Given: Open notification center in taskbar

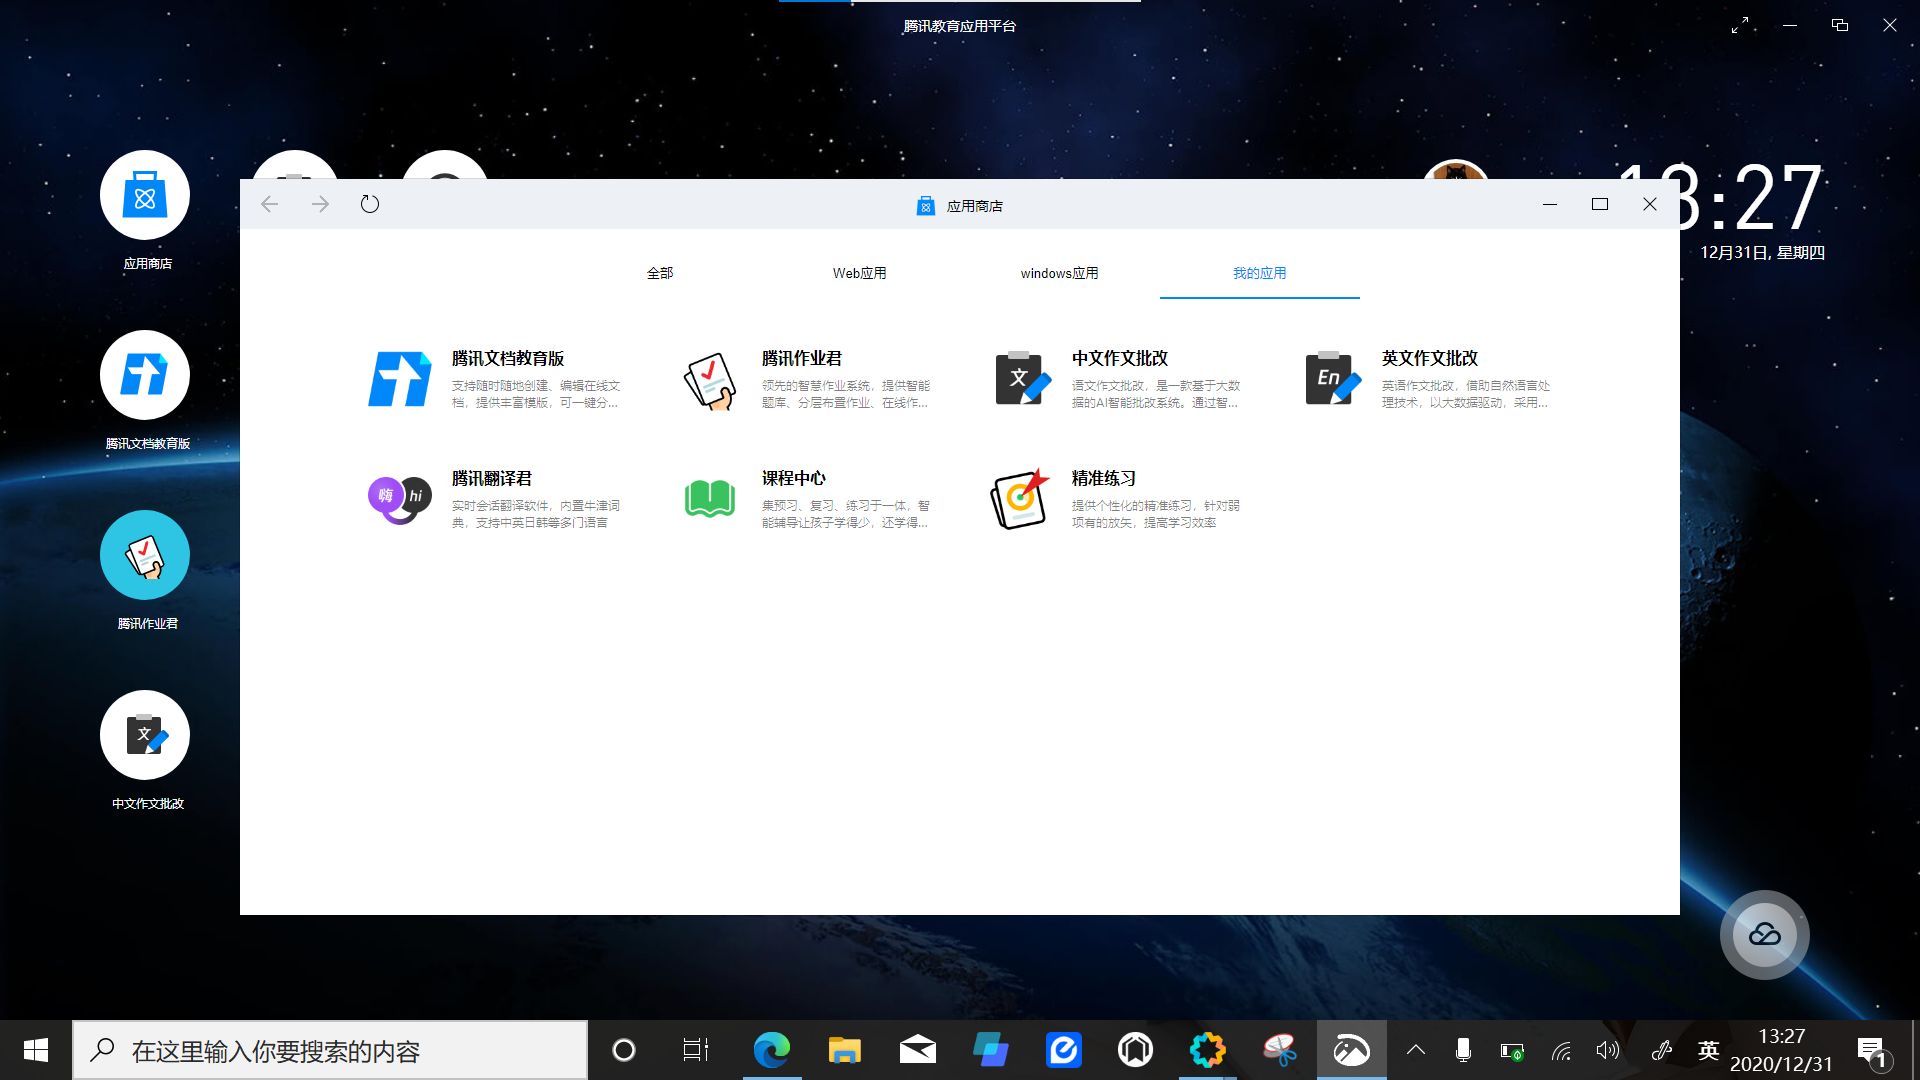Looking at the screenshot, I should [1873, 1052].
